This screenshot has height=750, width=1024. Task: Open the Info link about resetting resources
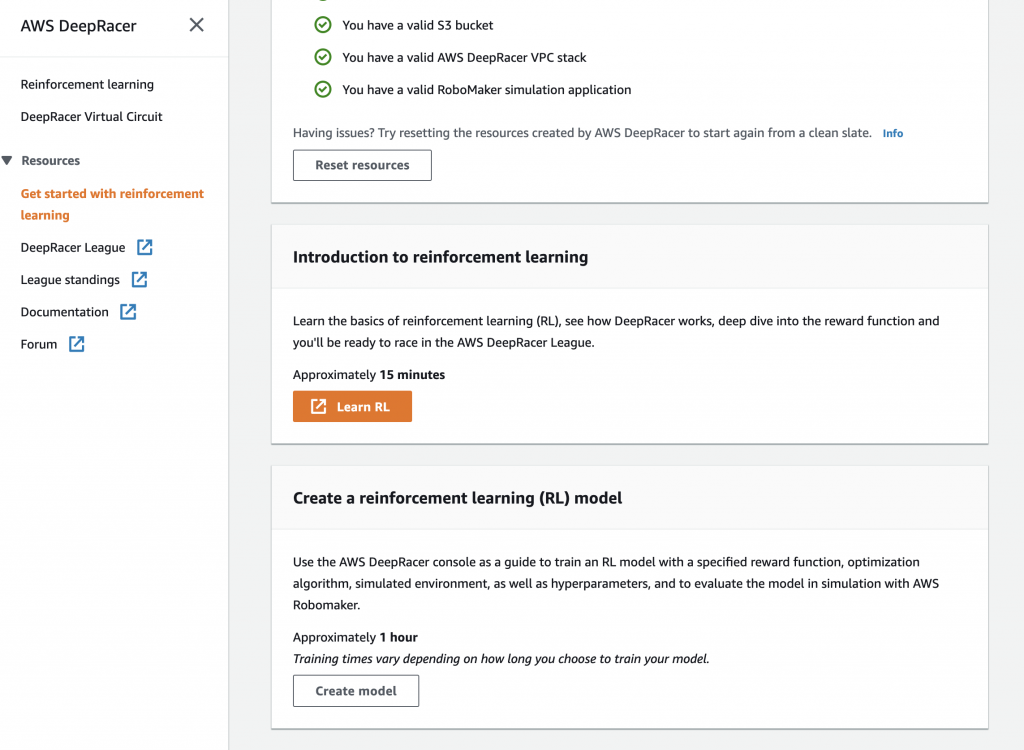893,133
